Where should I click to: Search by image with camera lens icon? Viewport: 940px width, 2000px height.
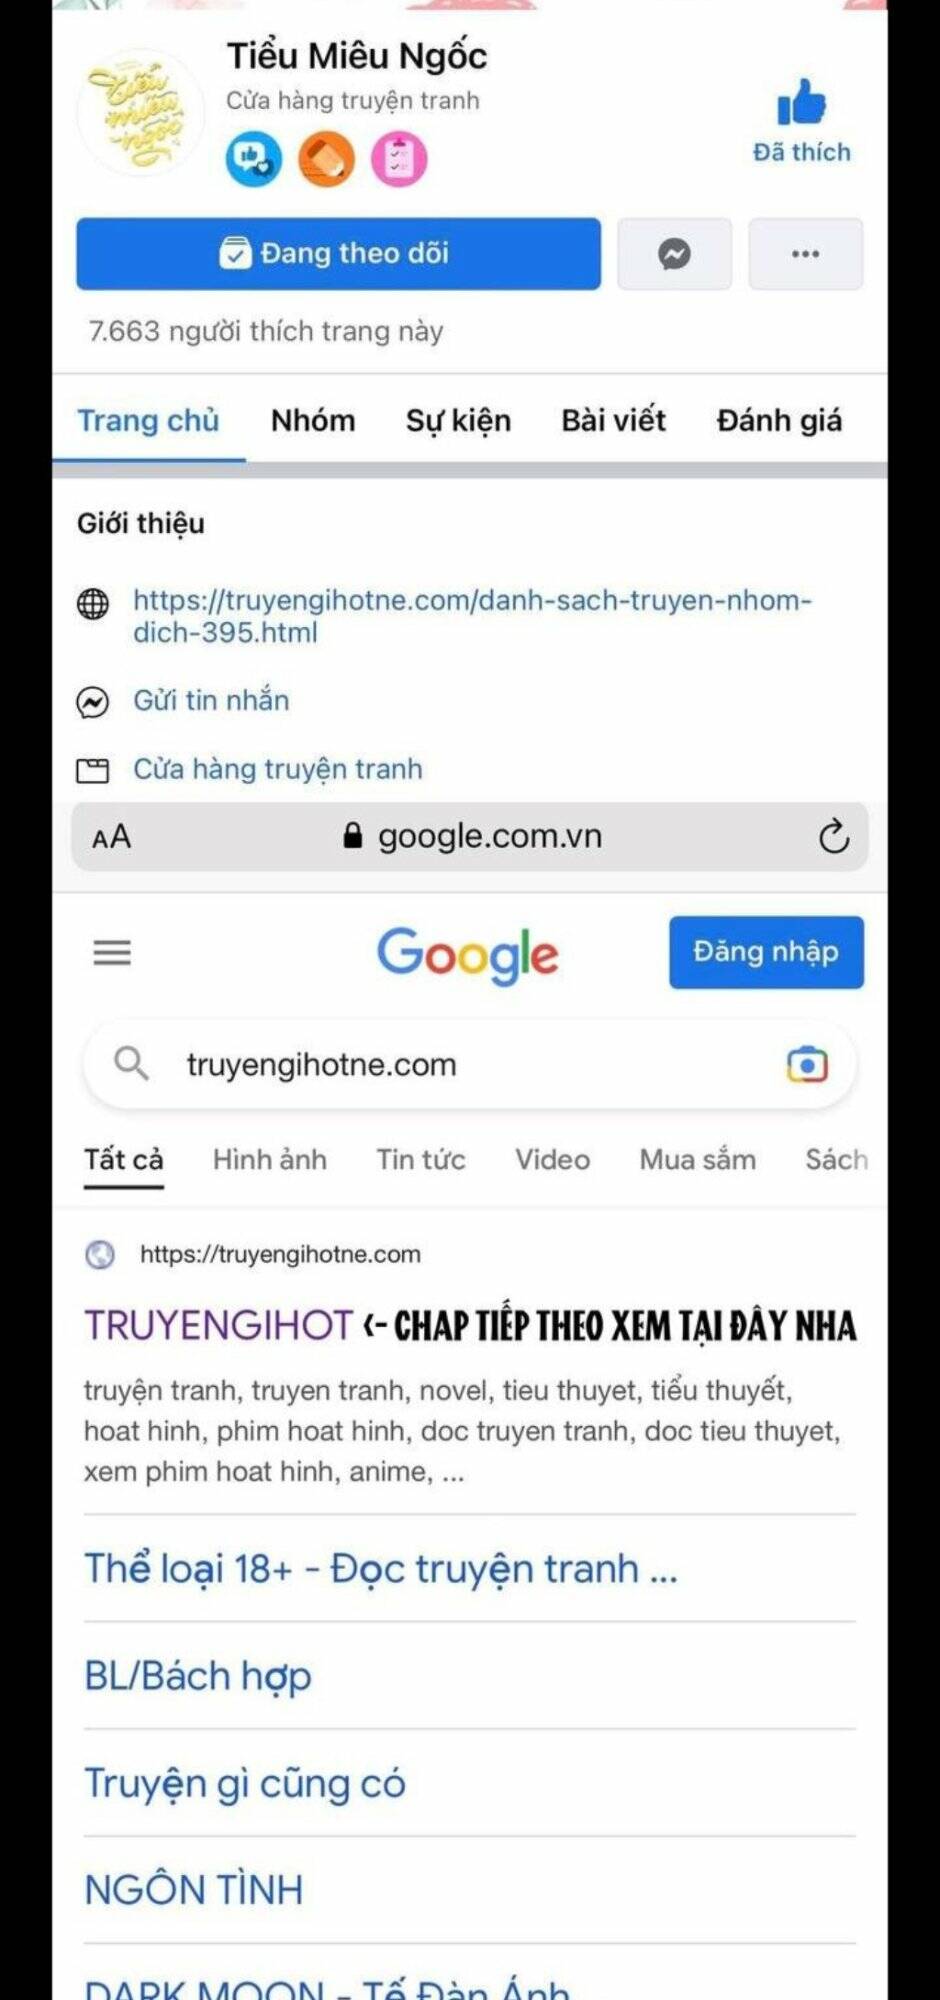(x=807, y=1065)
